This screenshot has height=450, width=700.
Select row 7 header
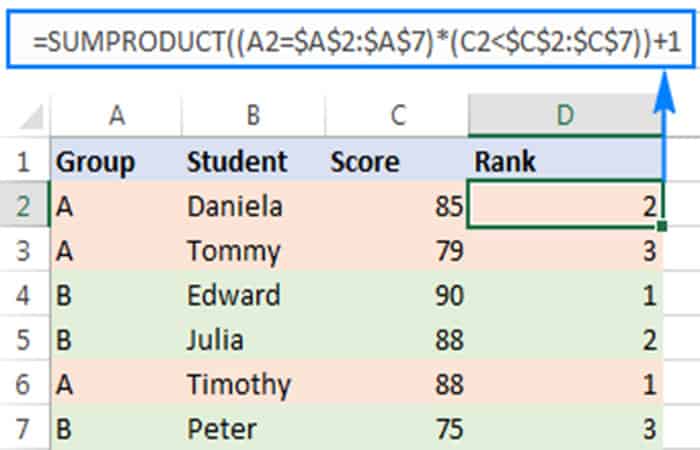[x=25, y=428]
